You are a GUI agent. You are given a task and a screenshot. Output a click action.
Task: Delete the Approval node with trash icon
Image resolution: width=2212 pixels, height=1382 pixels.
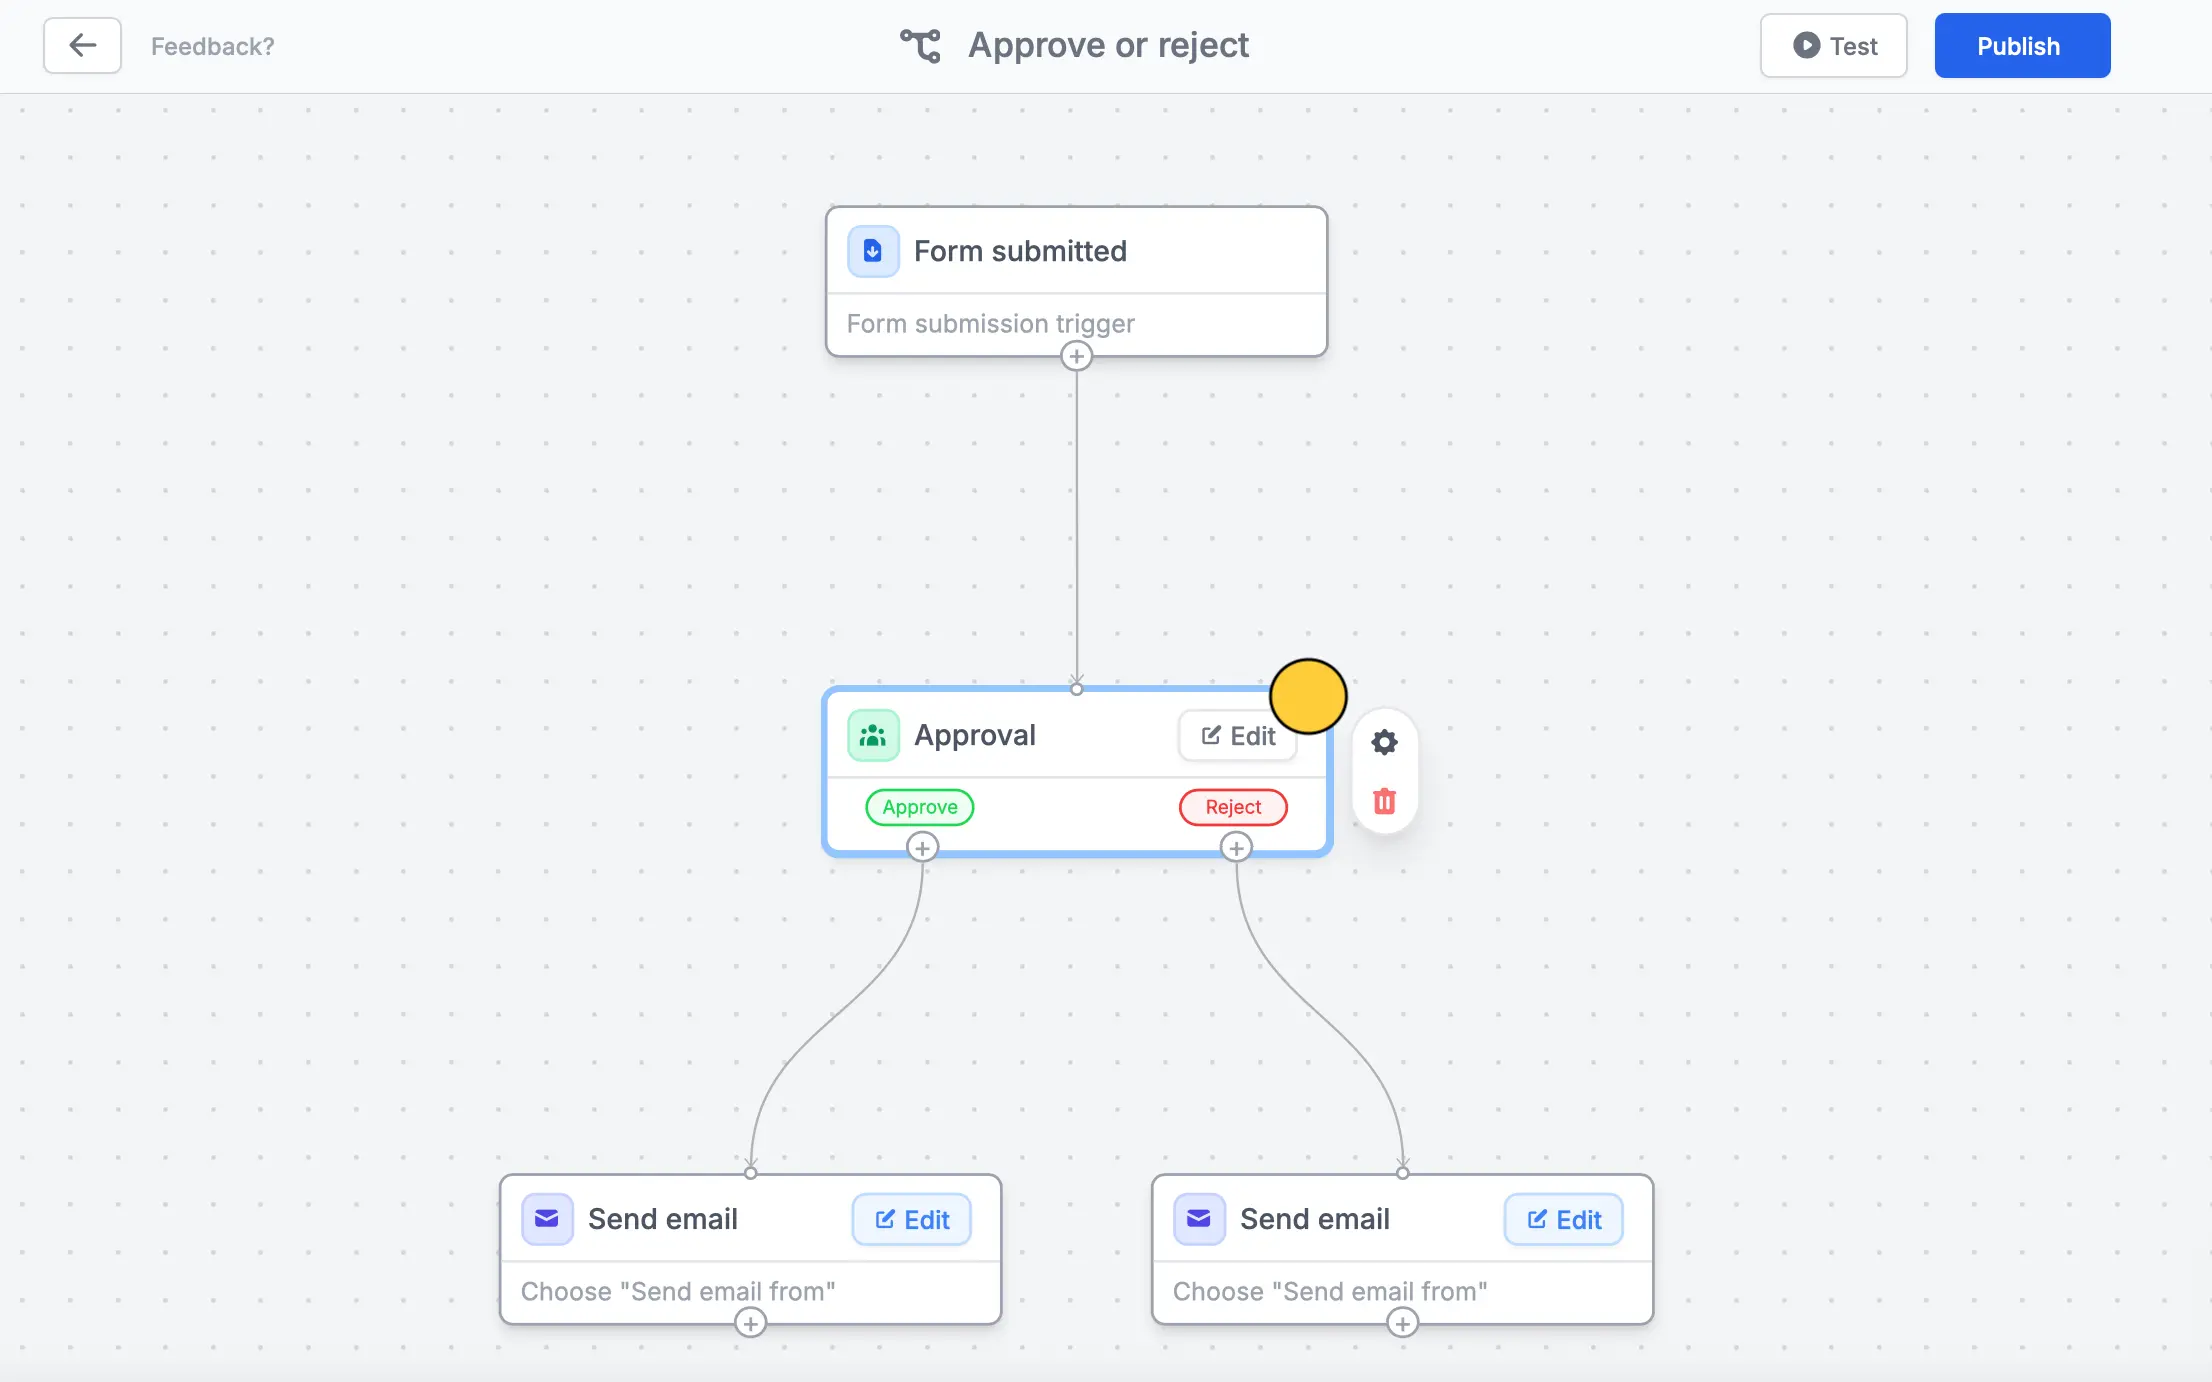pyautogui.click(x=1384, y=801)
